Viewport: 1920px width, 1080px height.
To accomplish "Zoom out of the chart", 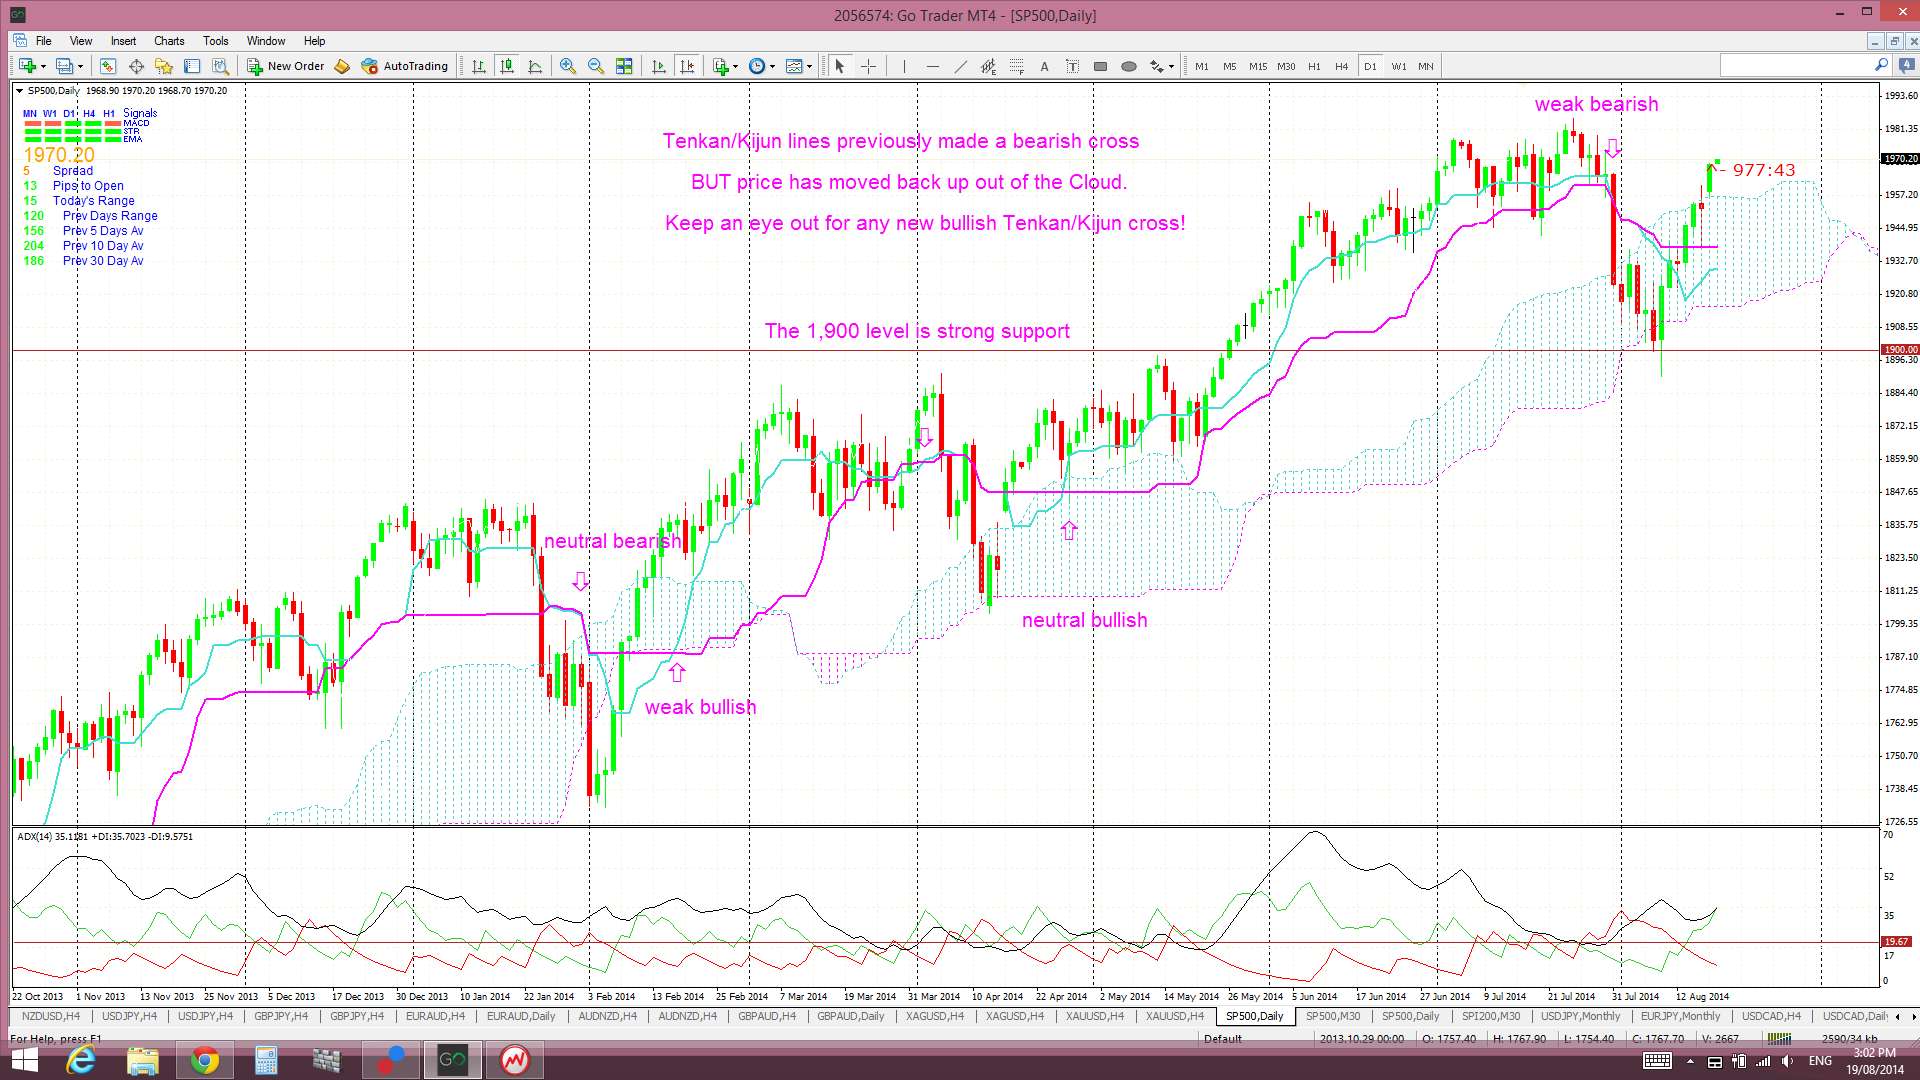I will (x=596, y=66).
